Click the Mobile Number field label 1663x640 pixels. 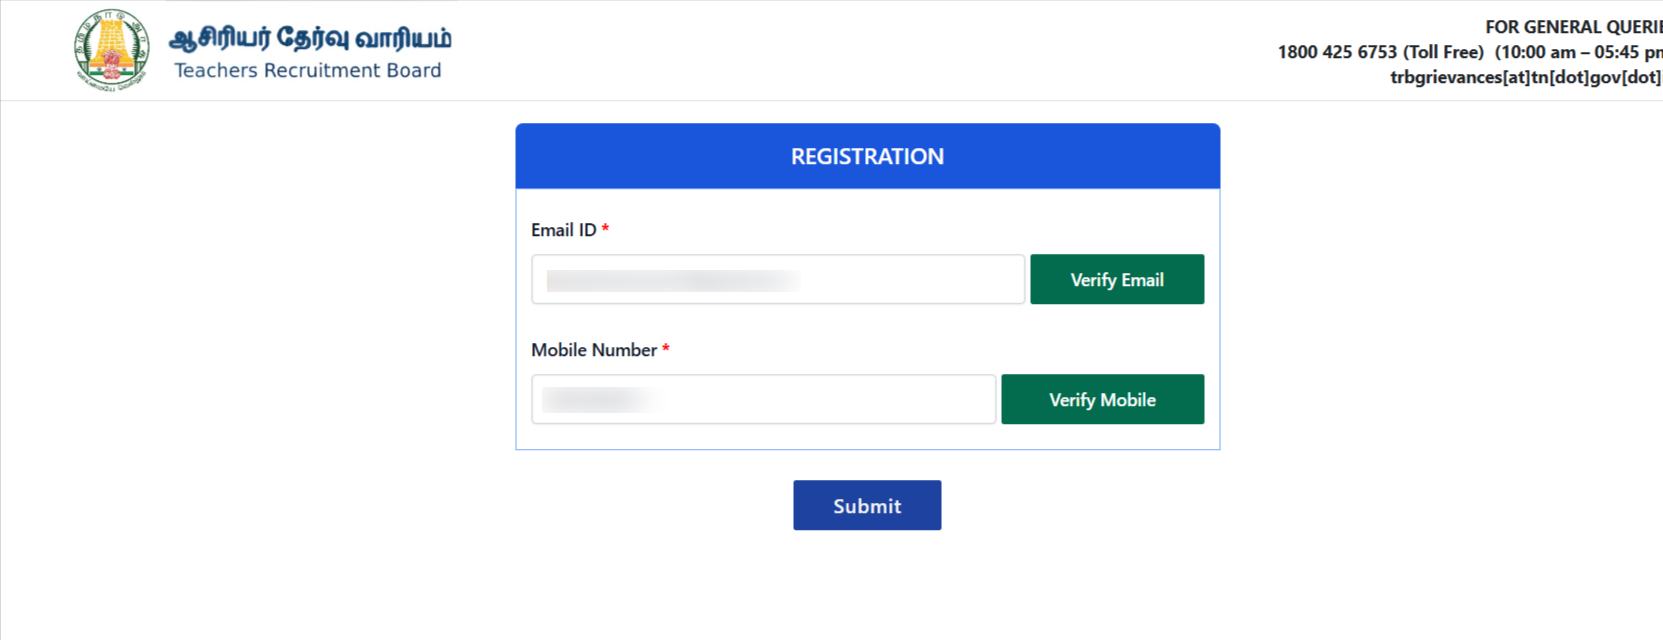593,350
